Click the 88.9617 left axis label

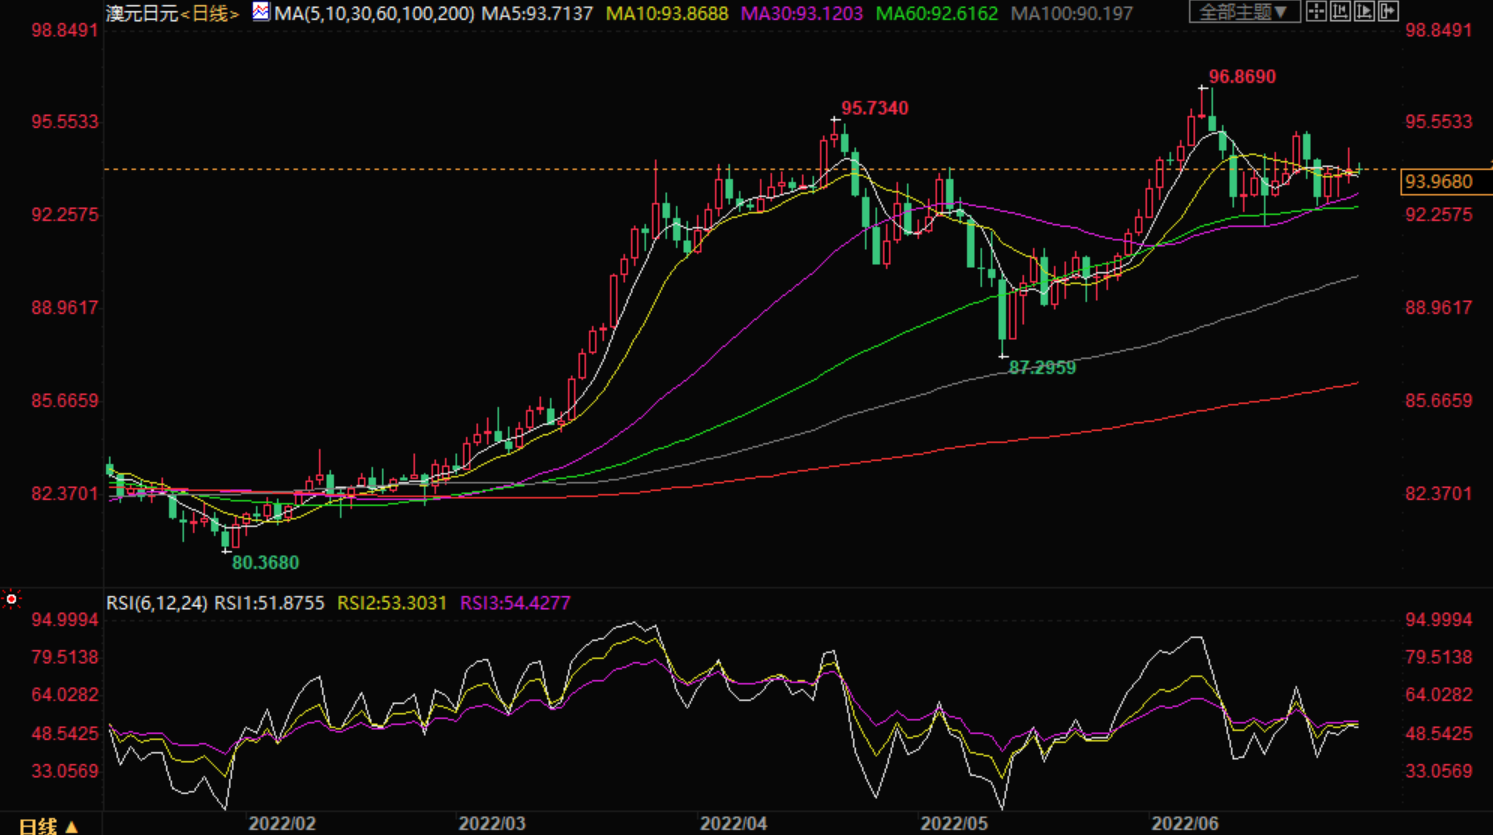point(65,308)
